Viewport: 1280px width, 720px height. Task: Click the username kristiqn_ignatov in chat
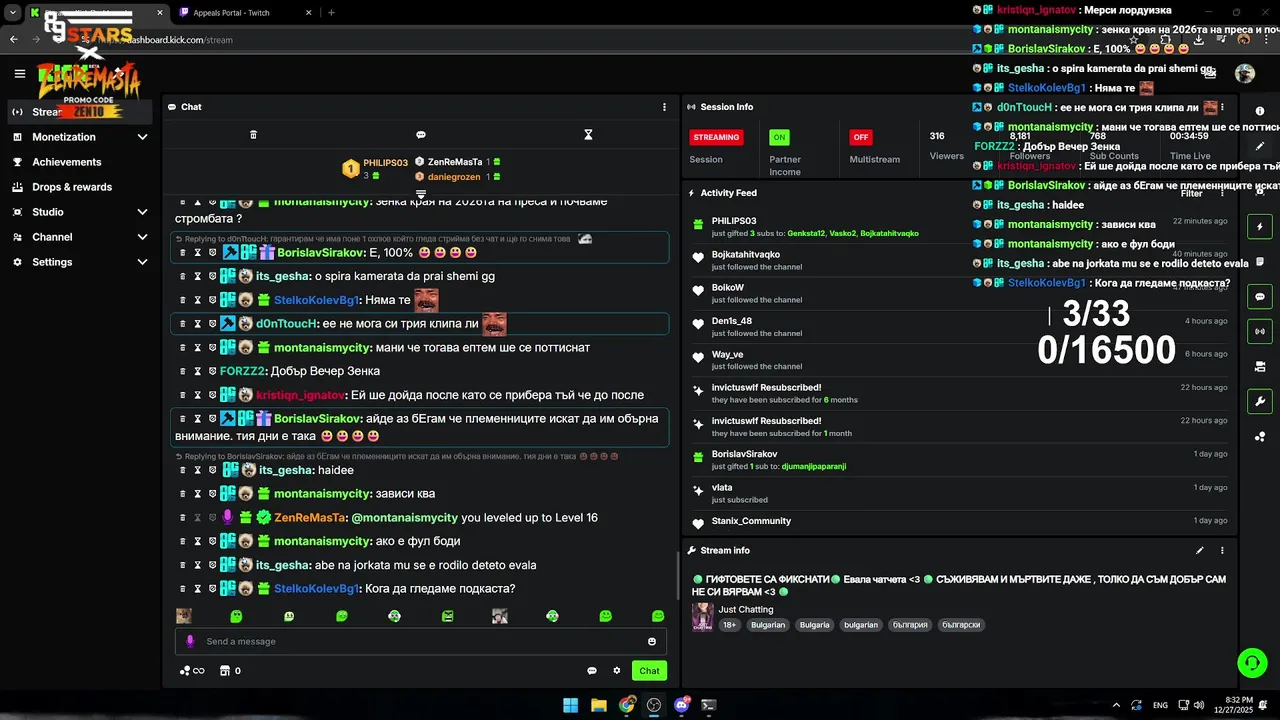pos(301,395)
